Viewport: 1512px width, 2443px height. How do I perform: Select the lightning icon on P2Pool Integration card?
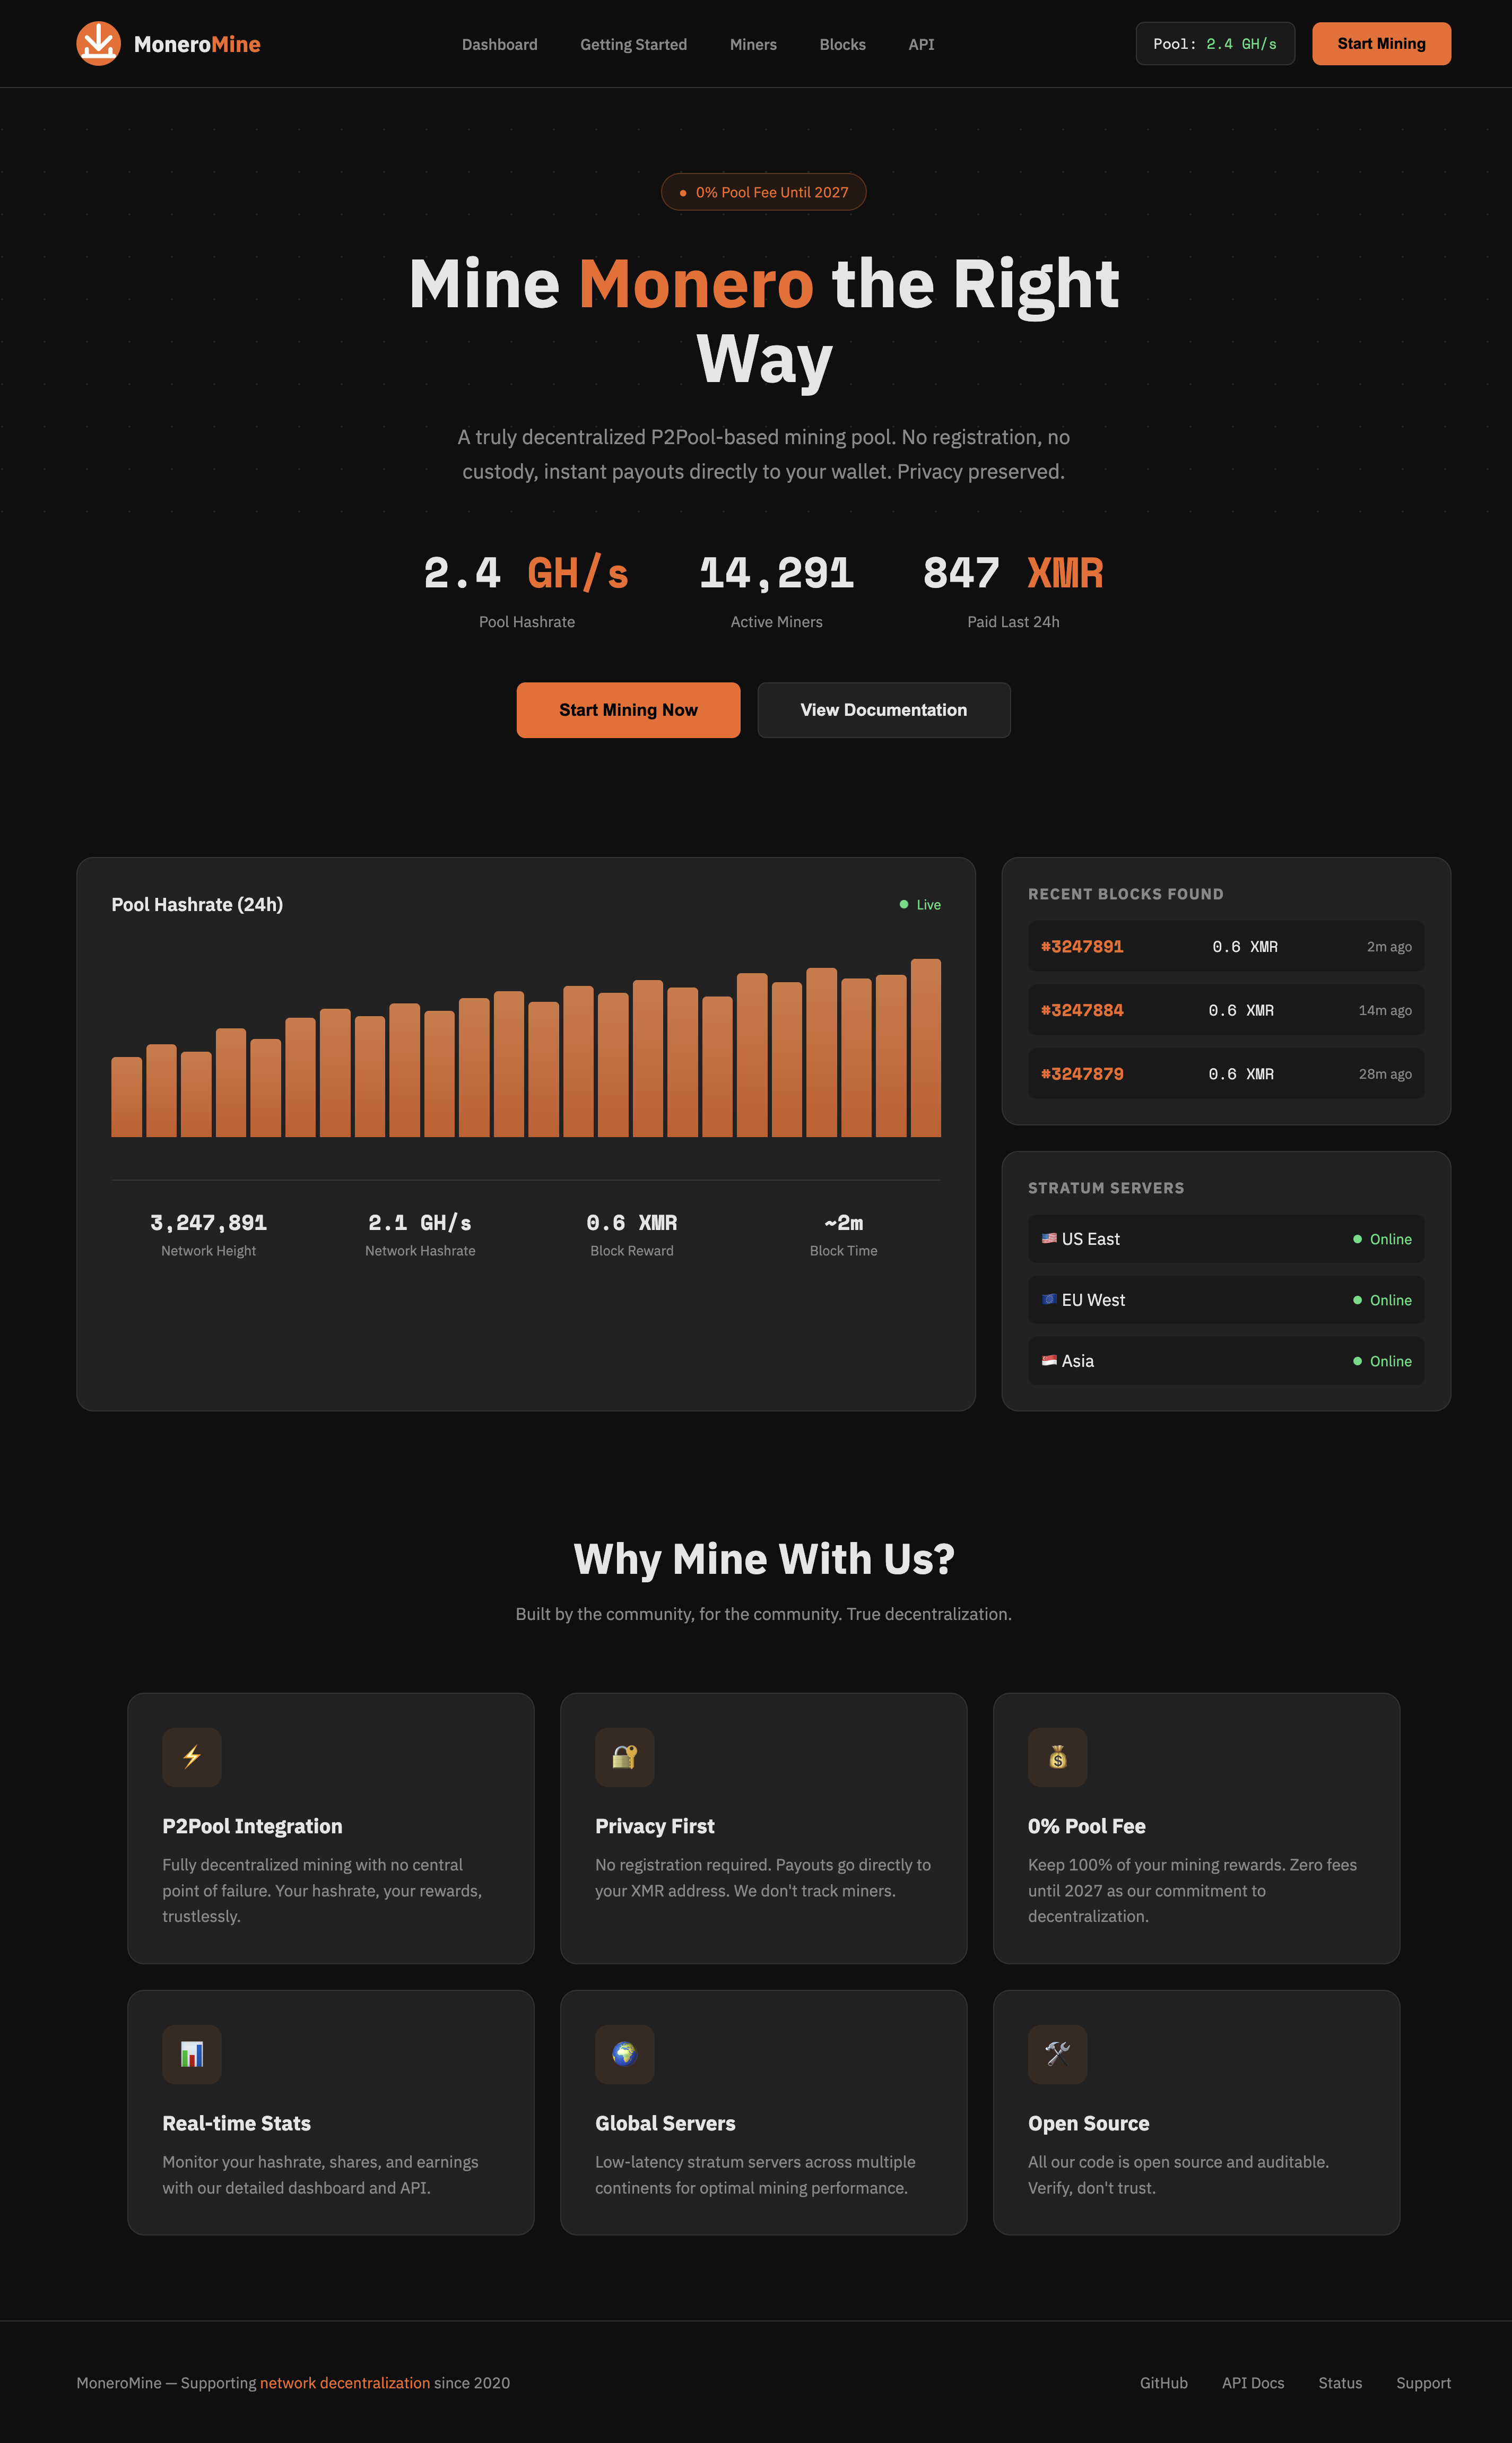[191, 1757]
